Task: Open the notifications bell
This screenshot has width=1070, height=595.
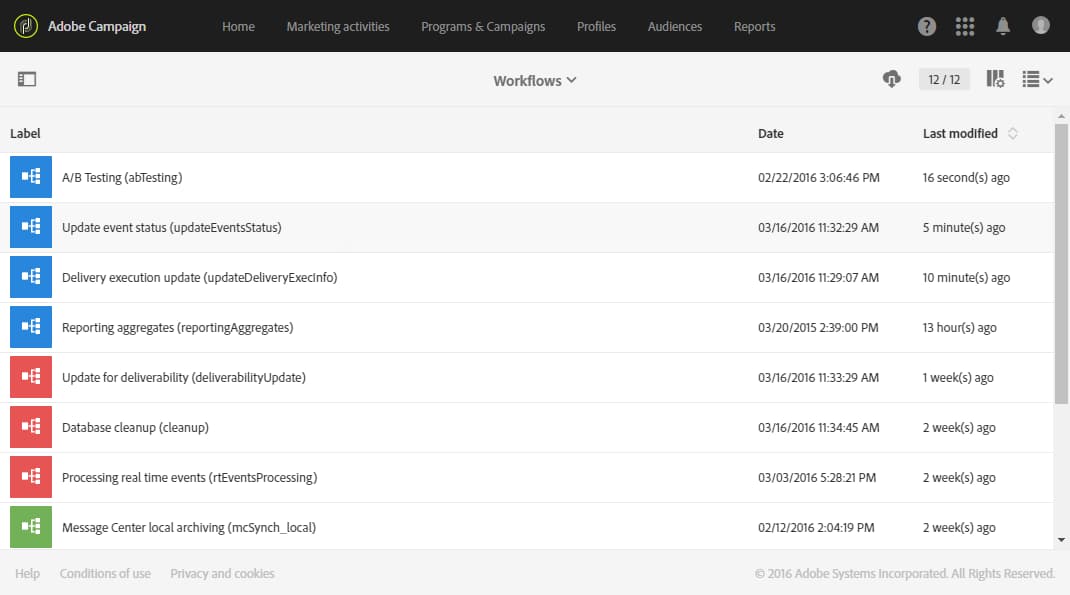Action: point(1003,26)
